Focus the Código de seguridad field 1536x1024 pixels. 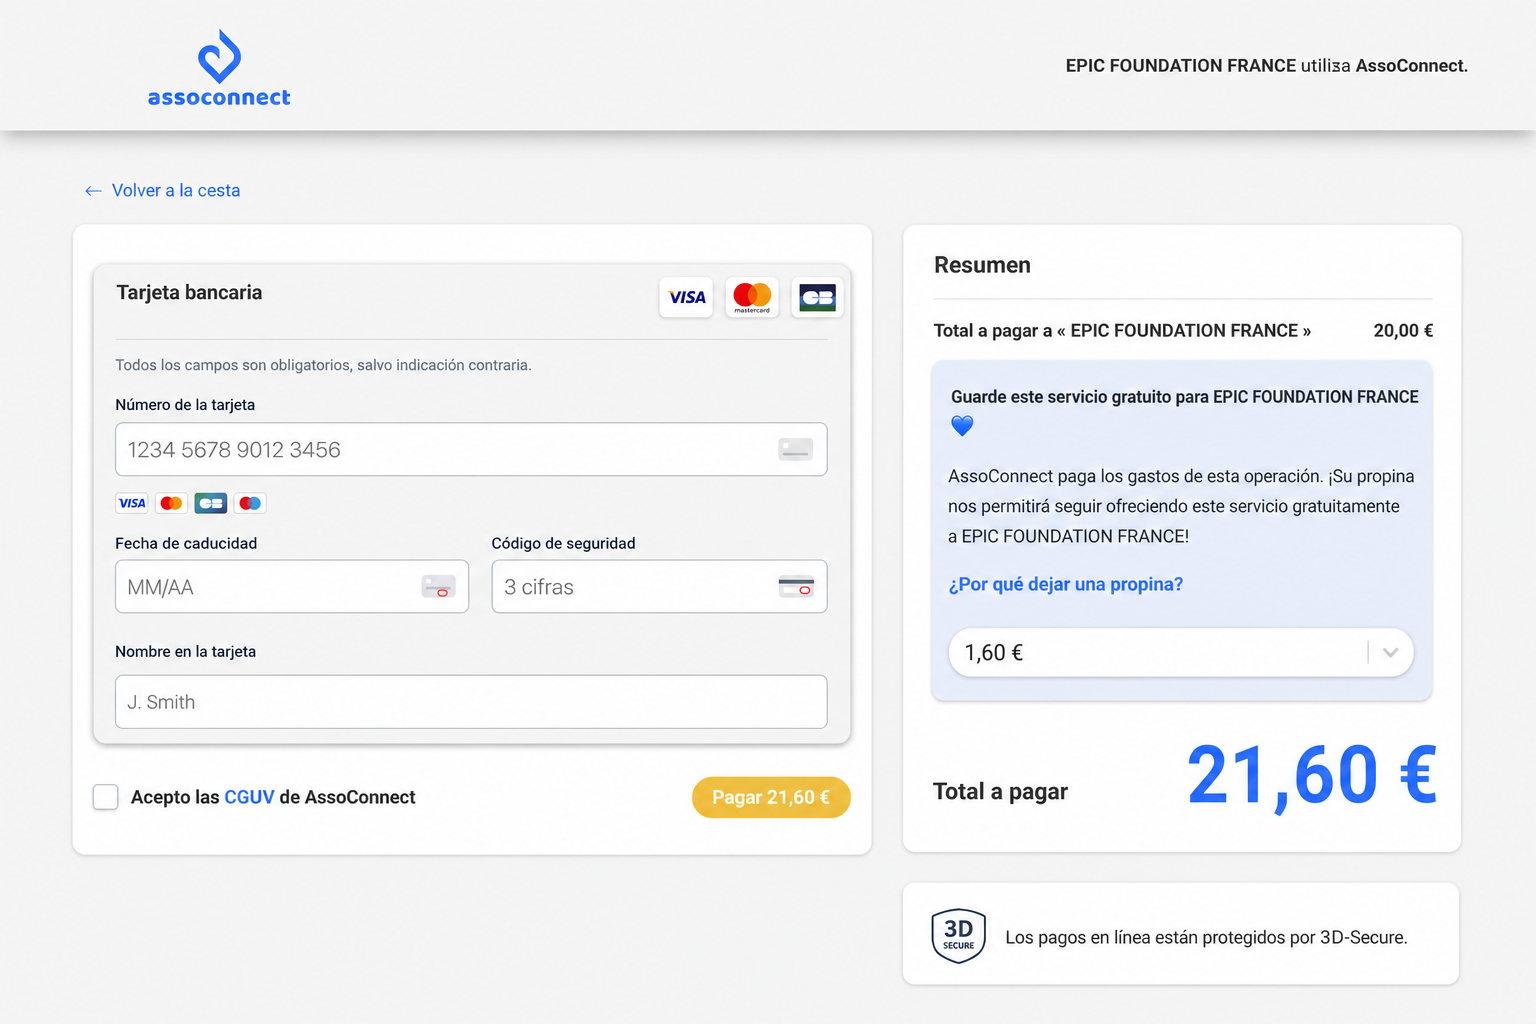click(x=659, y=587)
